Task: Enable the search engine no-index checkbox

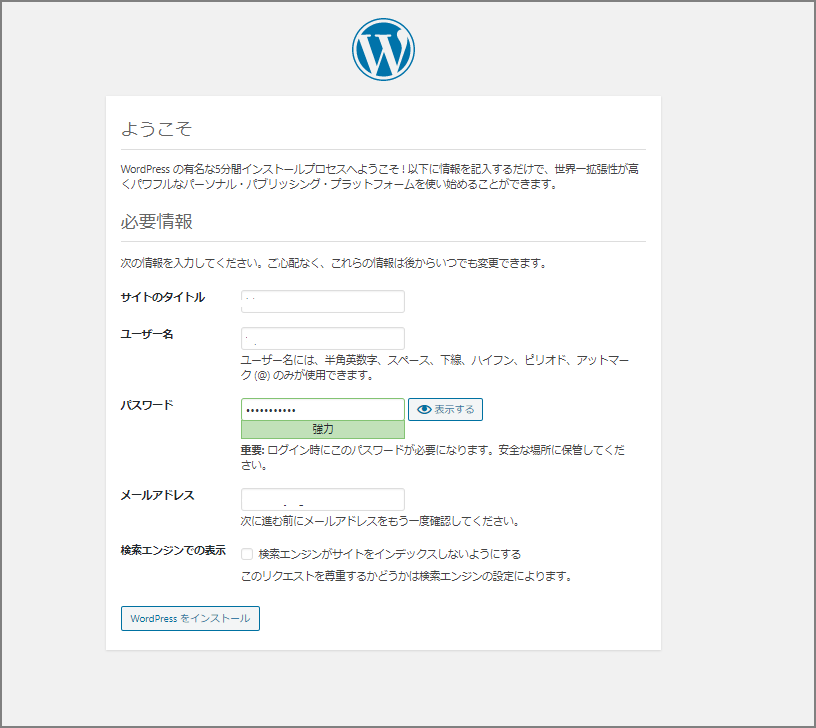Action: point(247,554)
